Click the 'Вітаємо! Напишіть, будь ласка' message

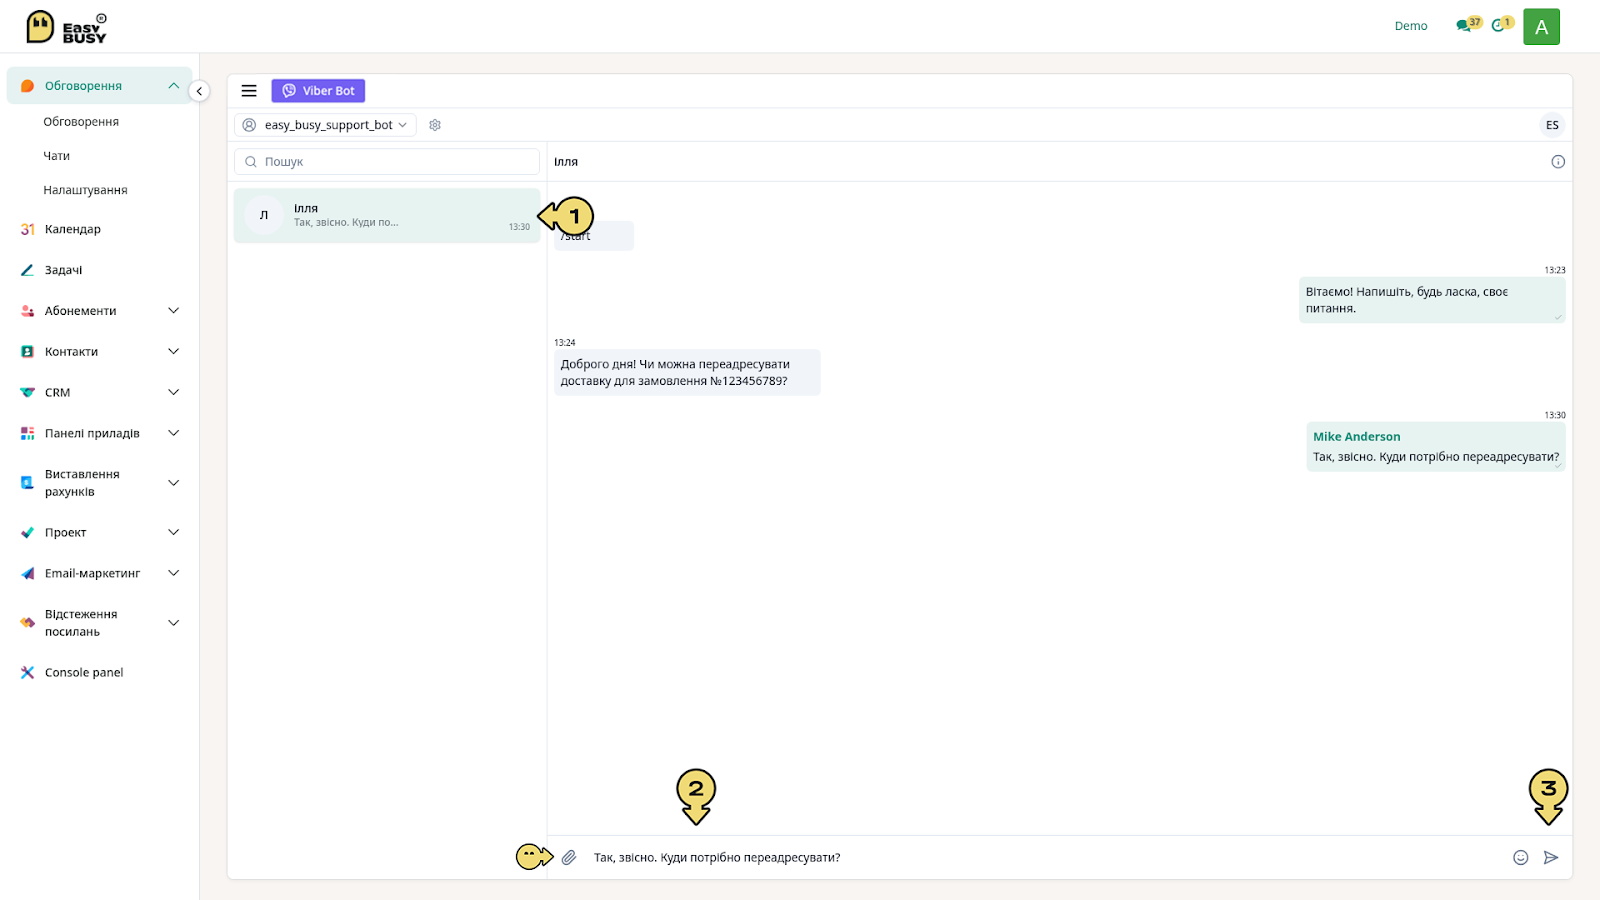(1432, 300)
